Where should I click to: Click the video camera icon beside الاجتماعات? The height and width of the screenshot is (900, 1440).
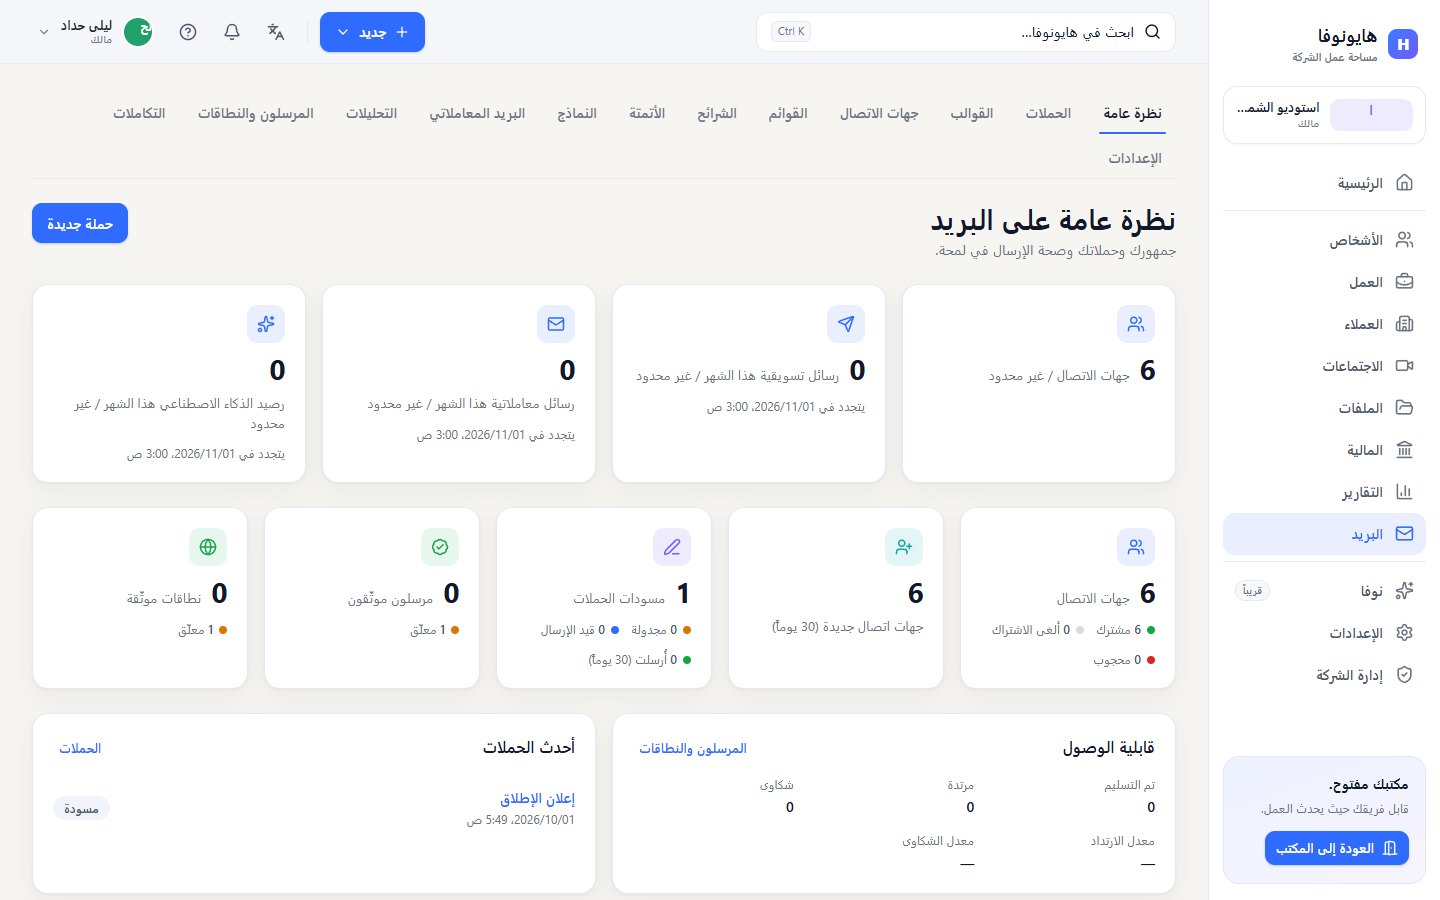(x=1404, y=366)
